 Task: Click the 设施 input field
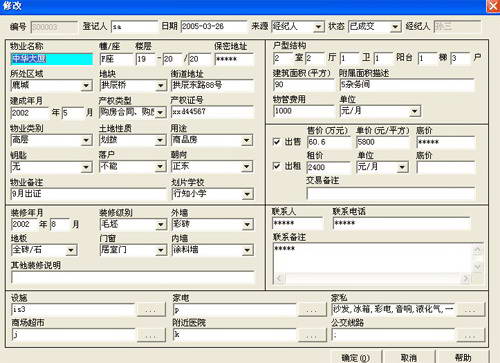click(73, 309)
